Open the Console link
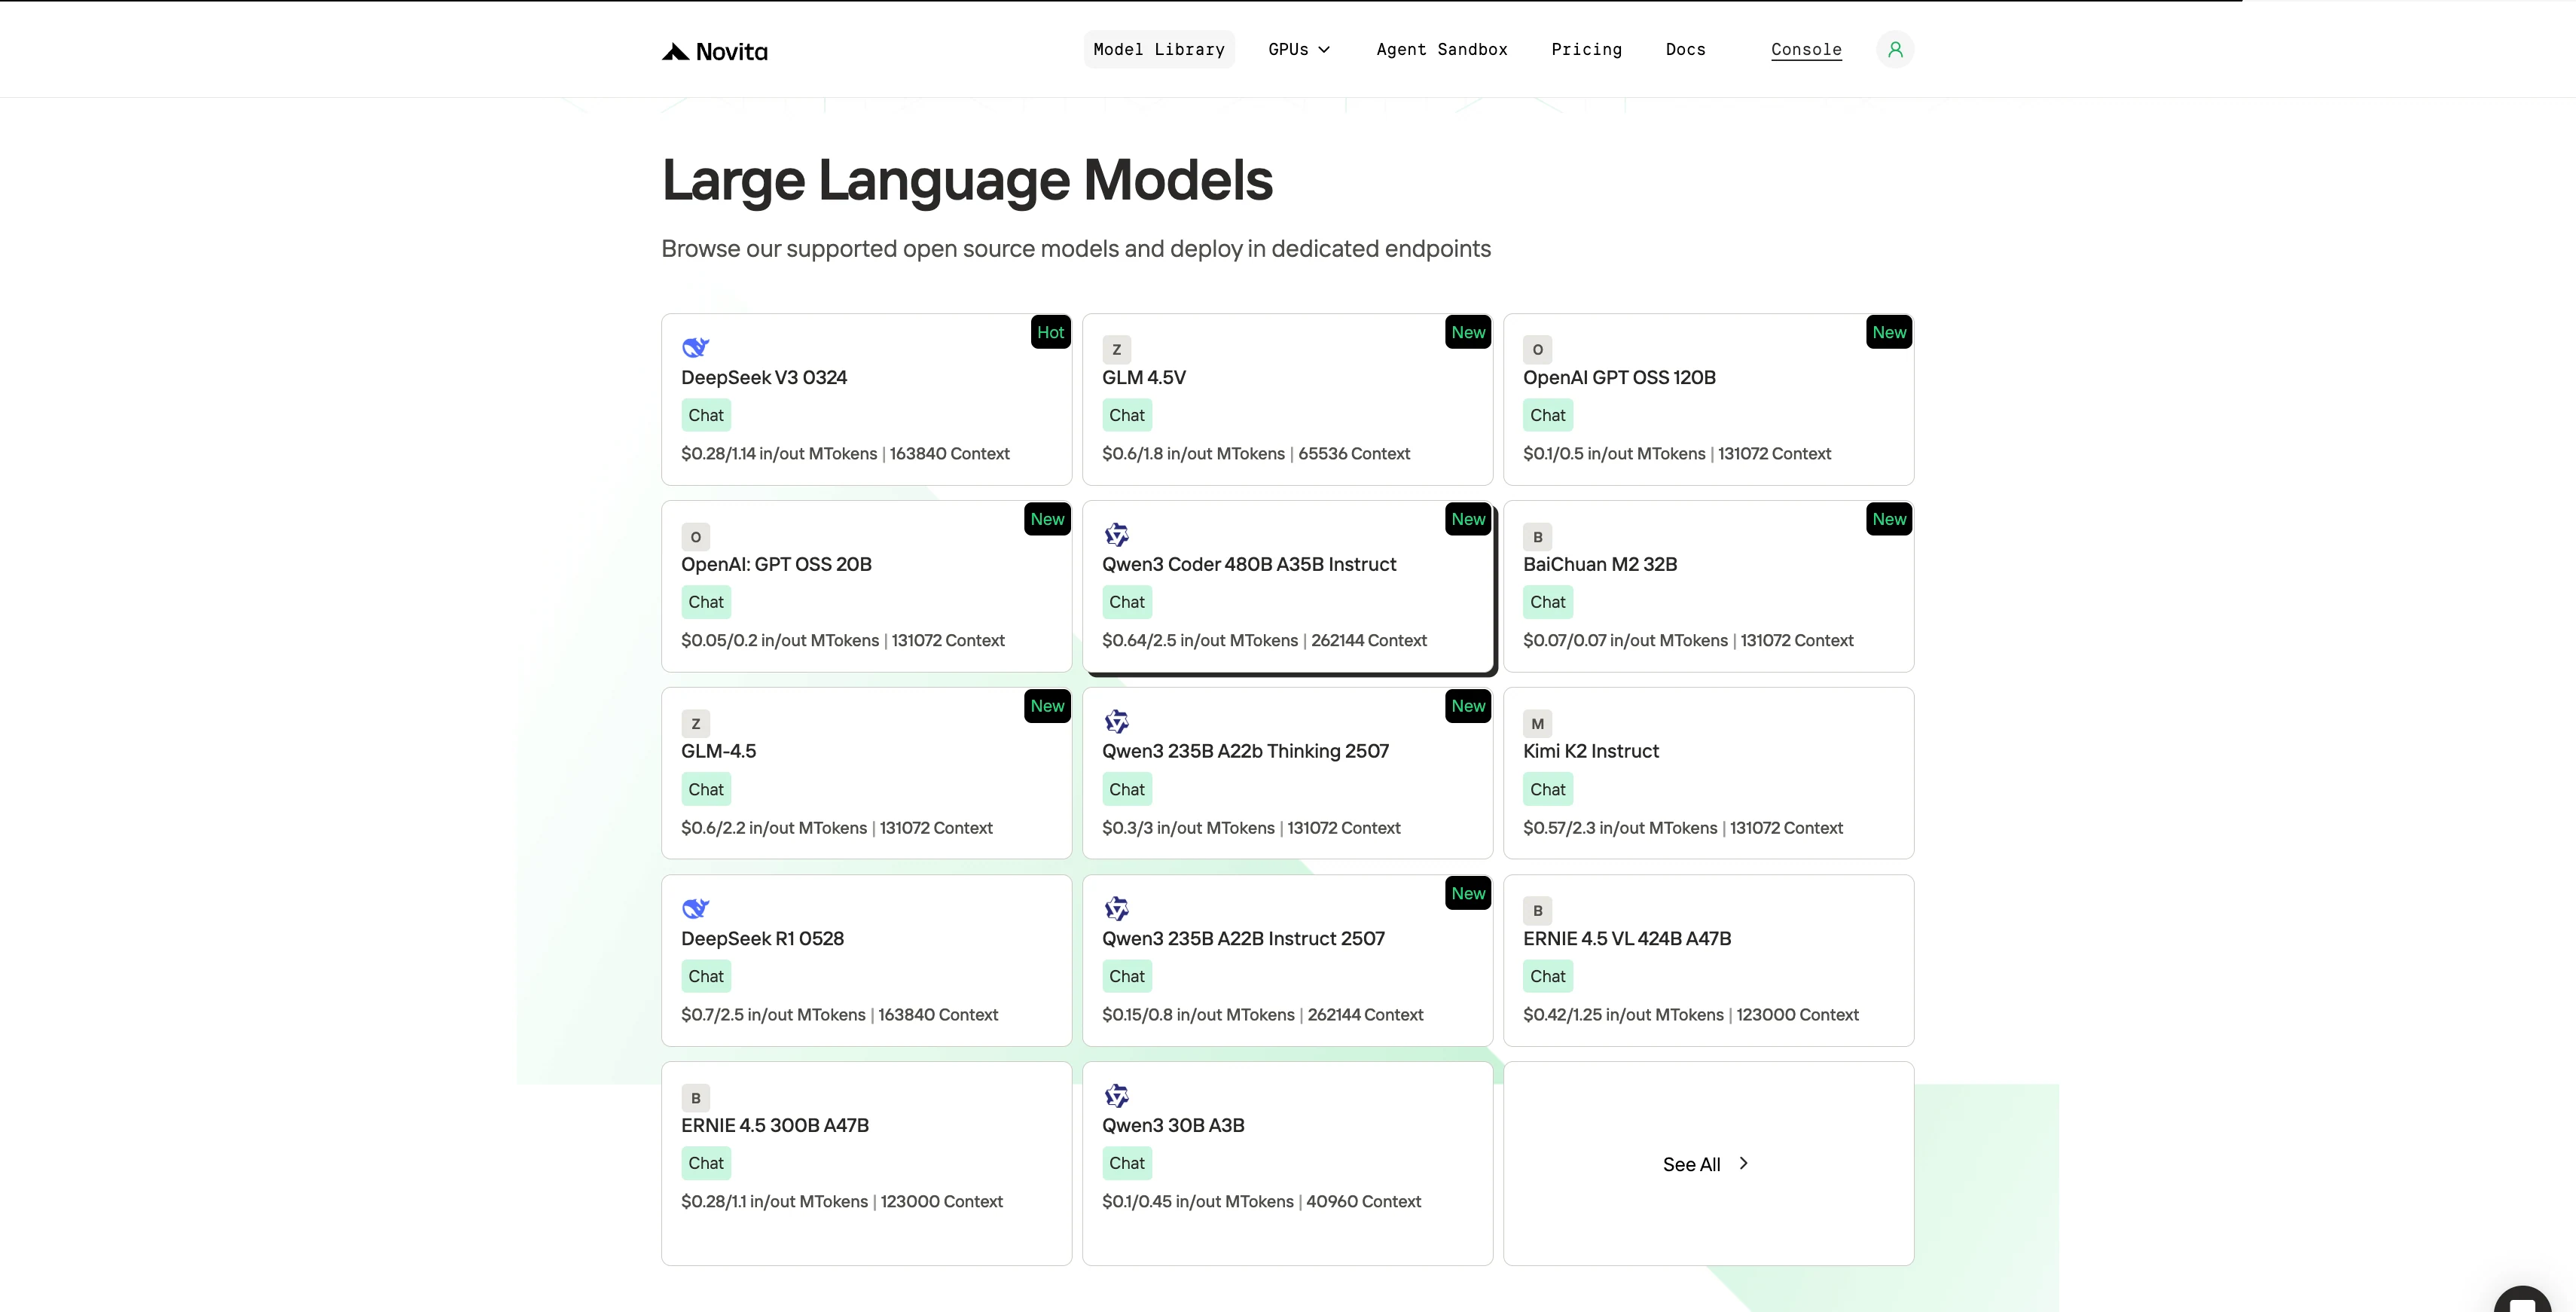The image size is (2576, 1312). (x=1806, y=49)
